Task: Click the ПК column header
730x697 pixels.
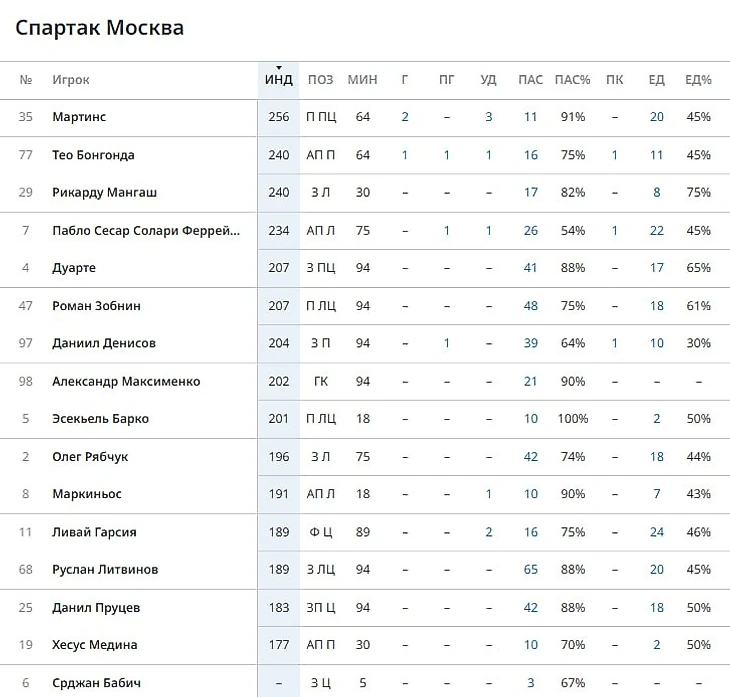Action: pos(614,80)
